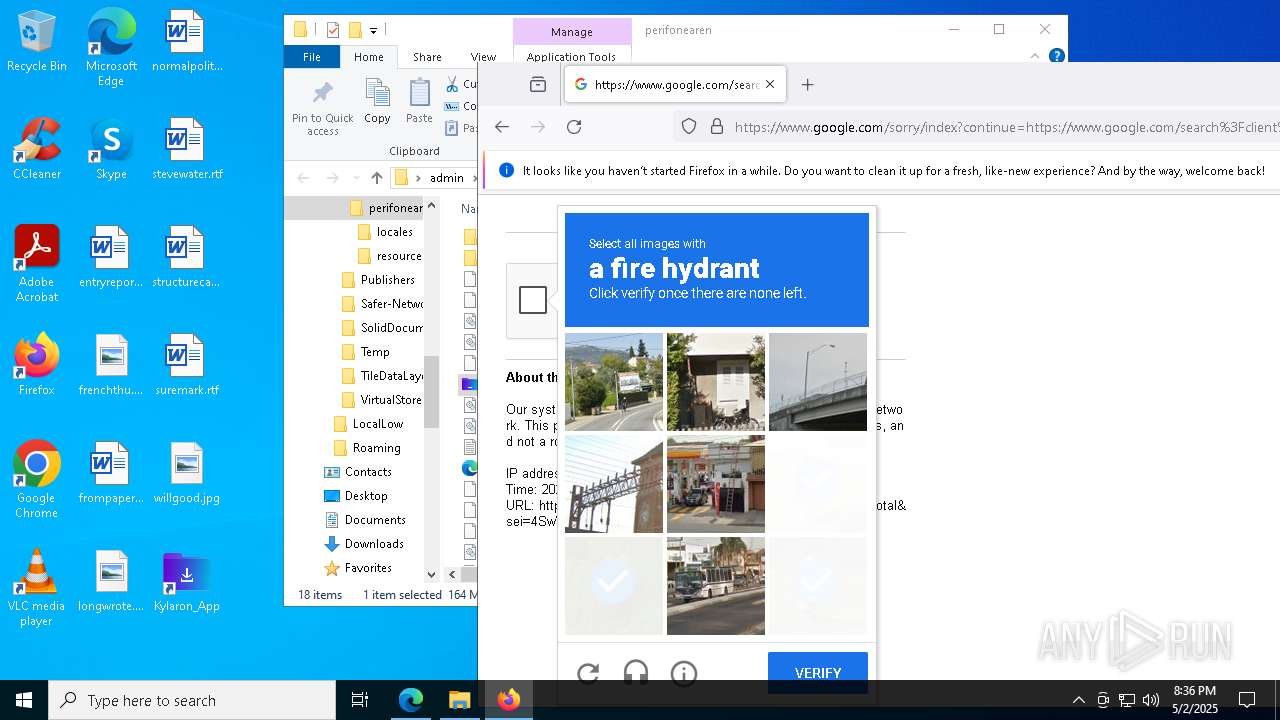1280x720 pixels.
Task: Close the google.com Firefox tab
Action: click(x=770, y=85)
